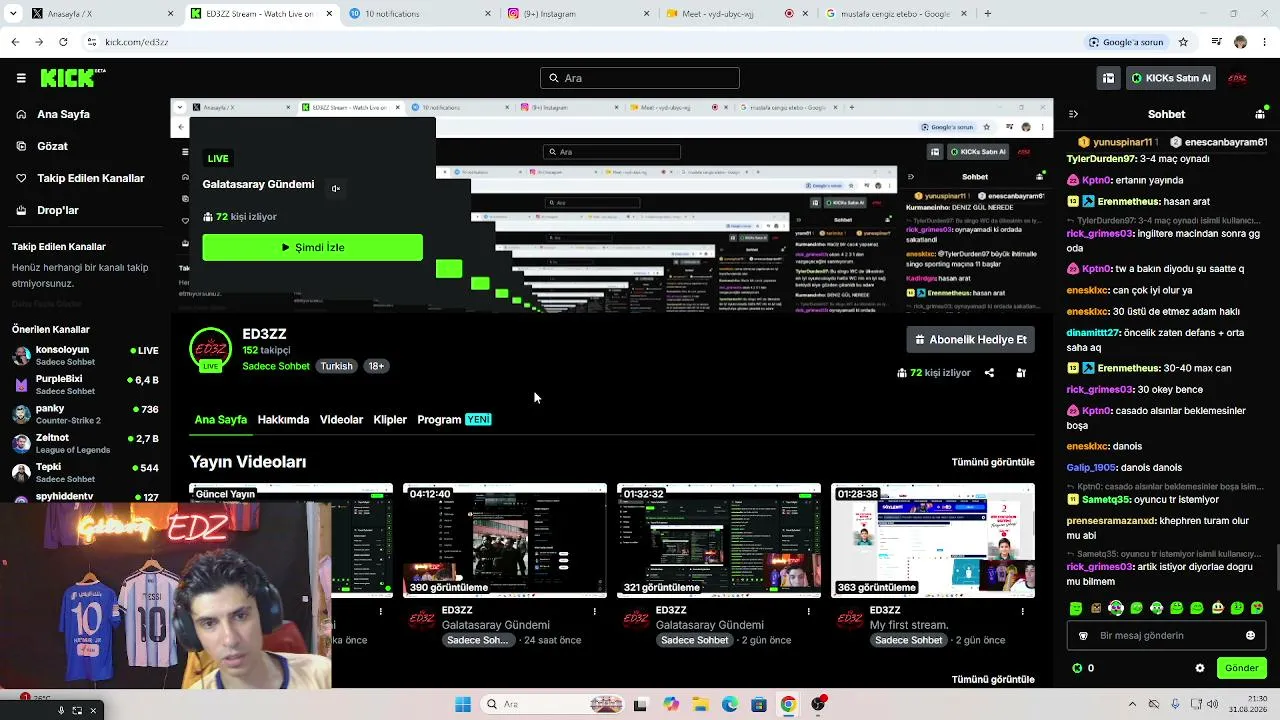The height and width of the screenshot is (720, 1280).
Task: Click the Turkish language tag
Action: [336, 366]
